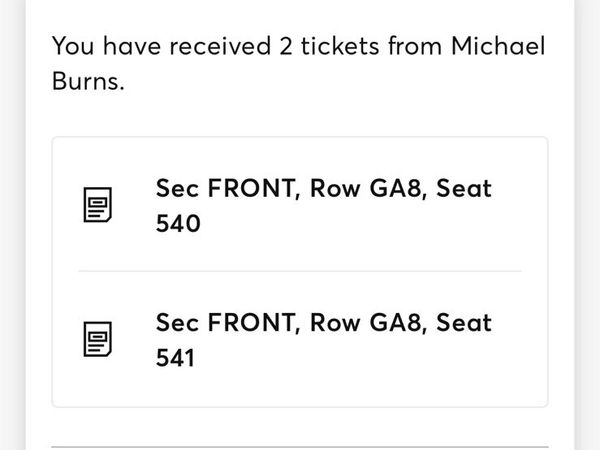Click the number 2 in the header message

(x=286, y=46)
